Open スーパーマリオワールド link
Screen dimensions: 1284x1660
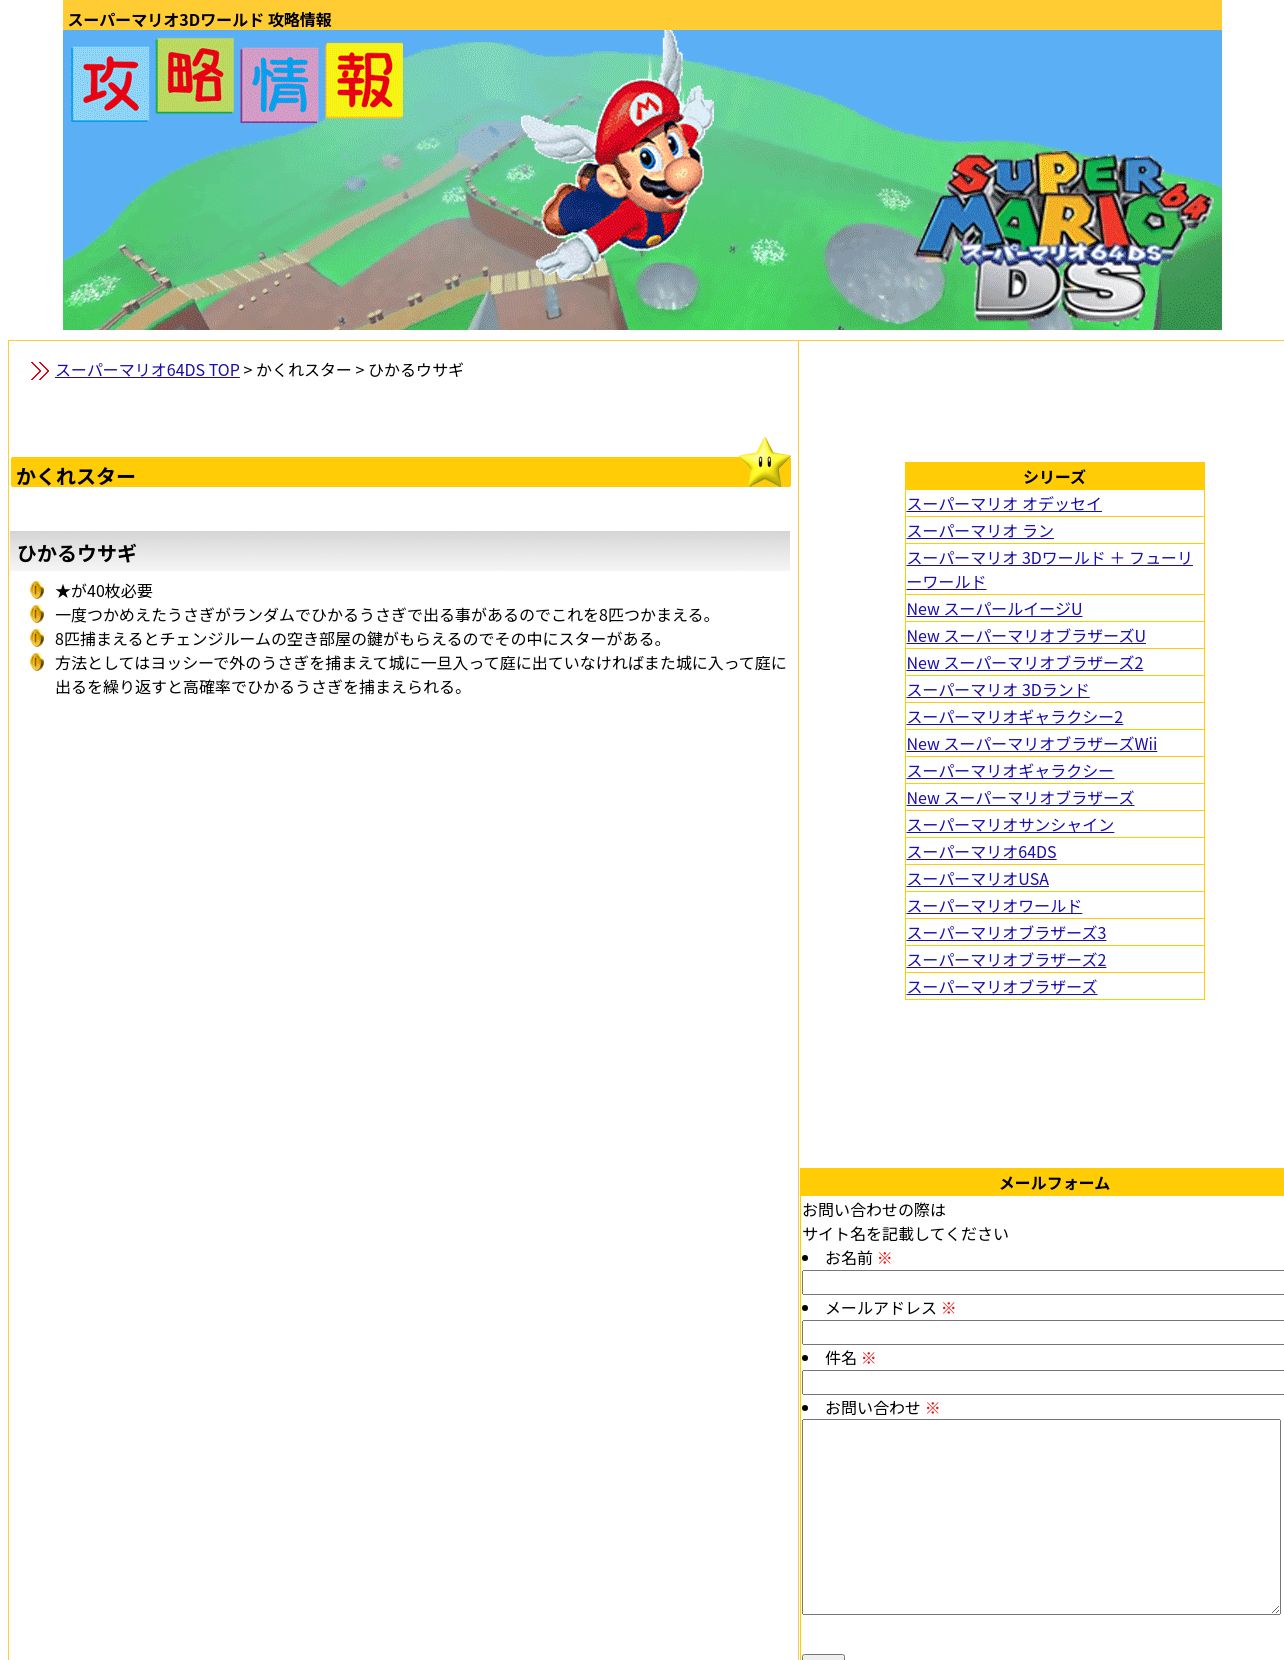pos(994,906)
